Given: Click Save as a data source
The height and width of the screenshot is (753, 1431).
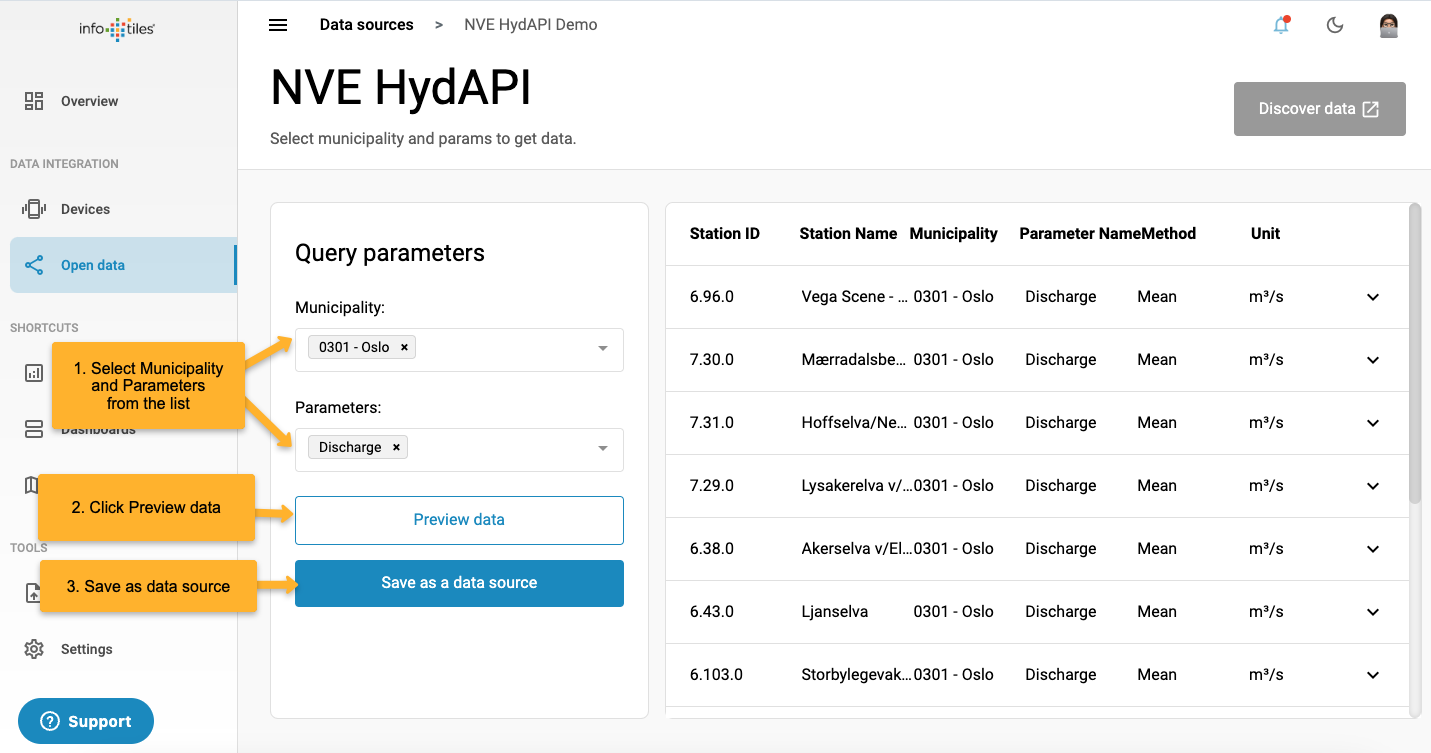Looking at the screenshot, I should click(459, 583).
